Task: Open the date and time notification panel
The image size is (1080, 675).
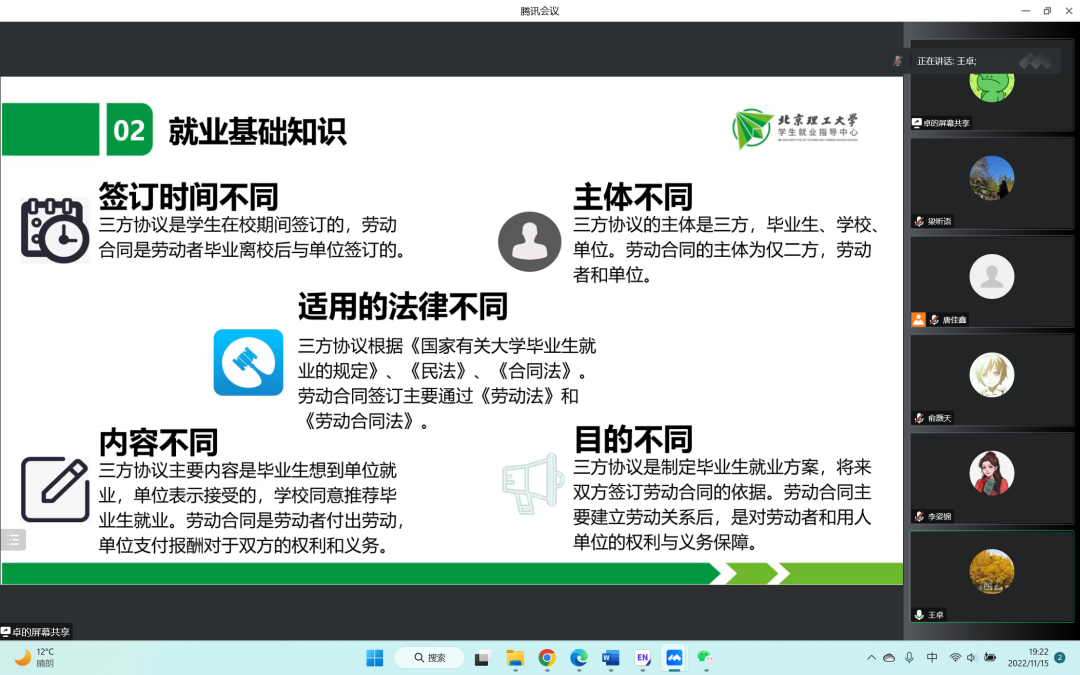Action: (1027, 658)
